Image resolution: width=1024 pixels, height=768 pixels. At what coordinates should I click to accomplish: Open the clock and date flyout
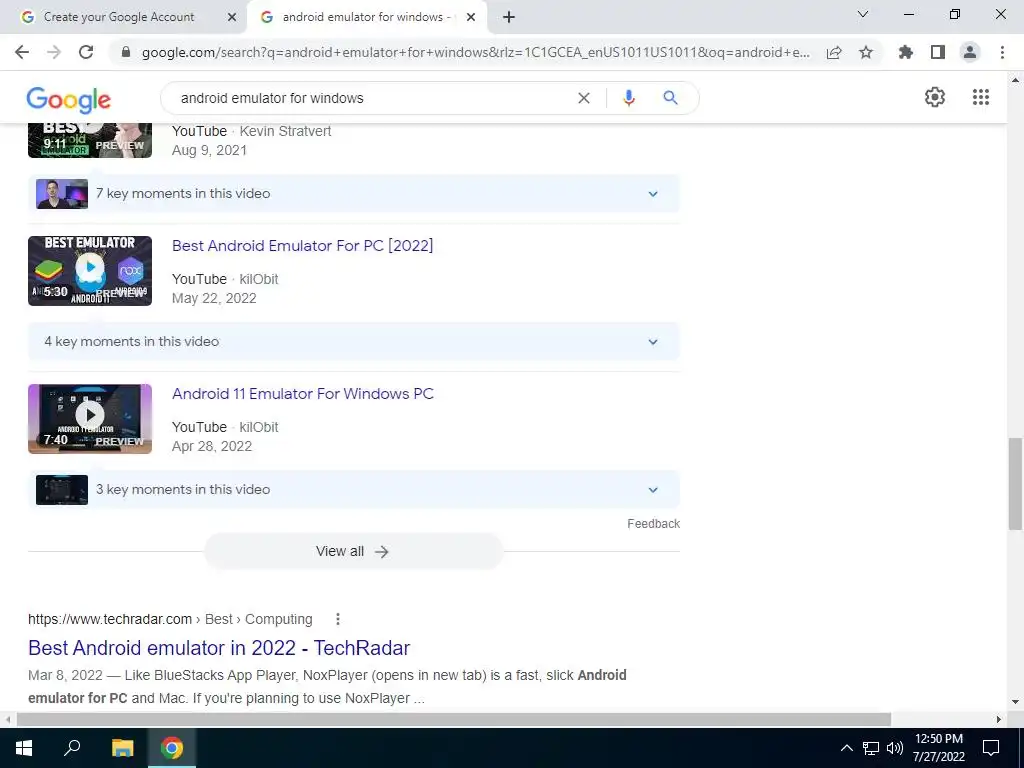tap(938, 748)
